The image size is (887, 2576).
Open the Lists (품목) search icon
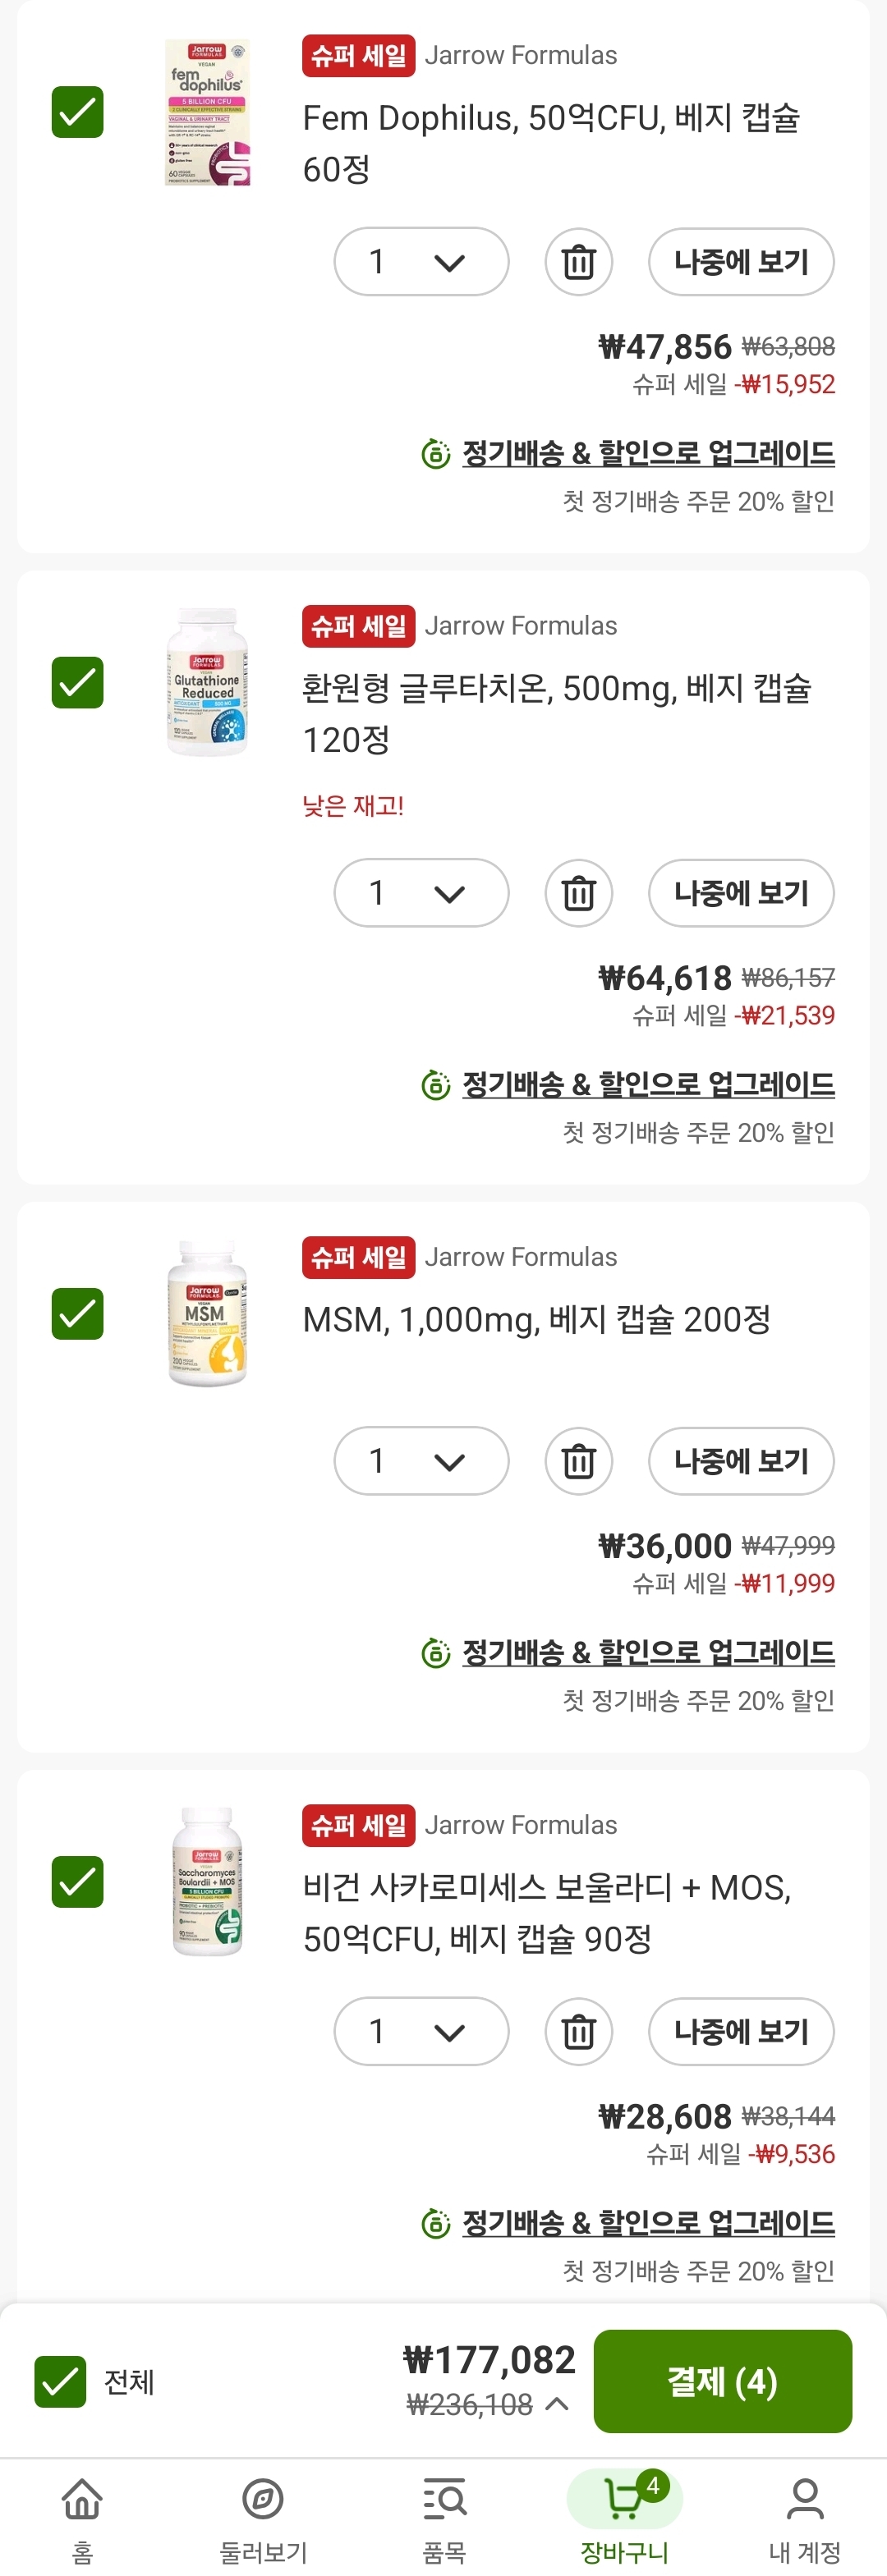tap(444, 2499)
